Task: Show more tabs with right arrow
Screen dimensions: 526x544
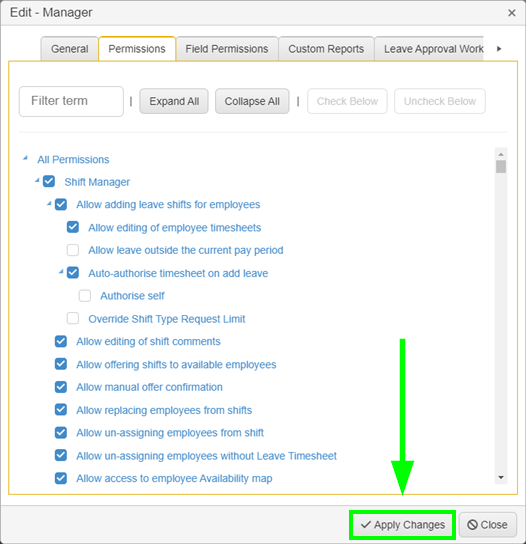Action: tap(499, 49)
